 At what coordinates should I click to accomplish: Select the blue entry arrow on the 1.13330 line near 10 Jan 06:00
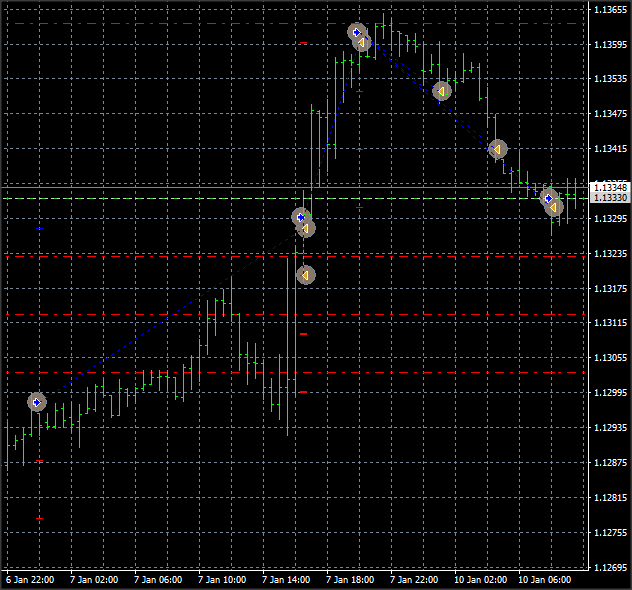pyautogui.click(x=549, y=198)
